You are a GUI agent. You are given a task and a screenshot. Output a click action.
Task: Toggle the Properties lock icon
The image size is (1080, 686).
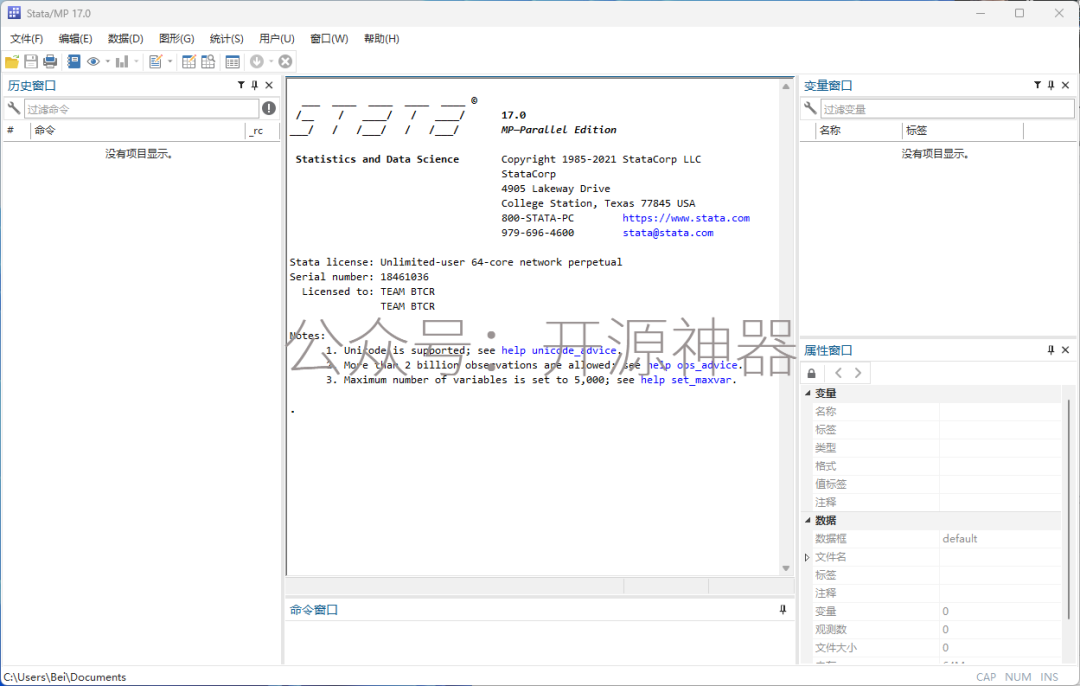[x=811, y=373]
